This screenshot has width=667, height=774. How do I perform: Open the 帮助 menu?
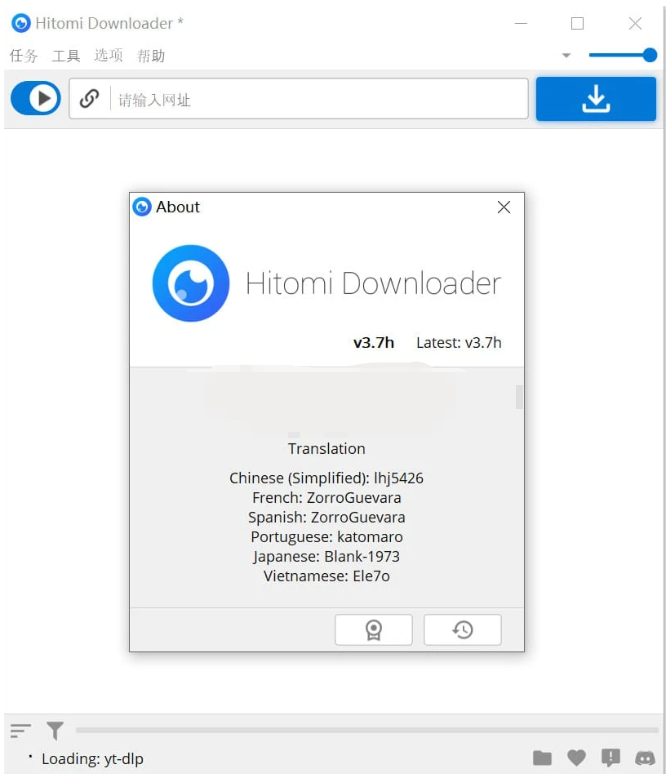click(x=151, y=55)
